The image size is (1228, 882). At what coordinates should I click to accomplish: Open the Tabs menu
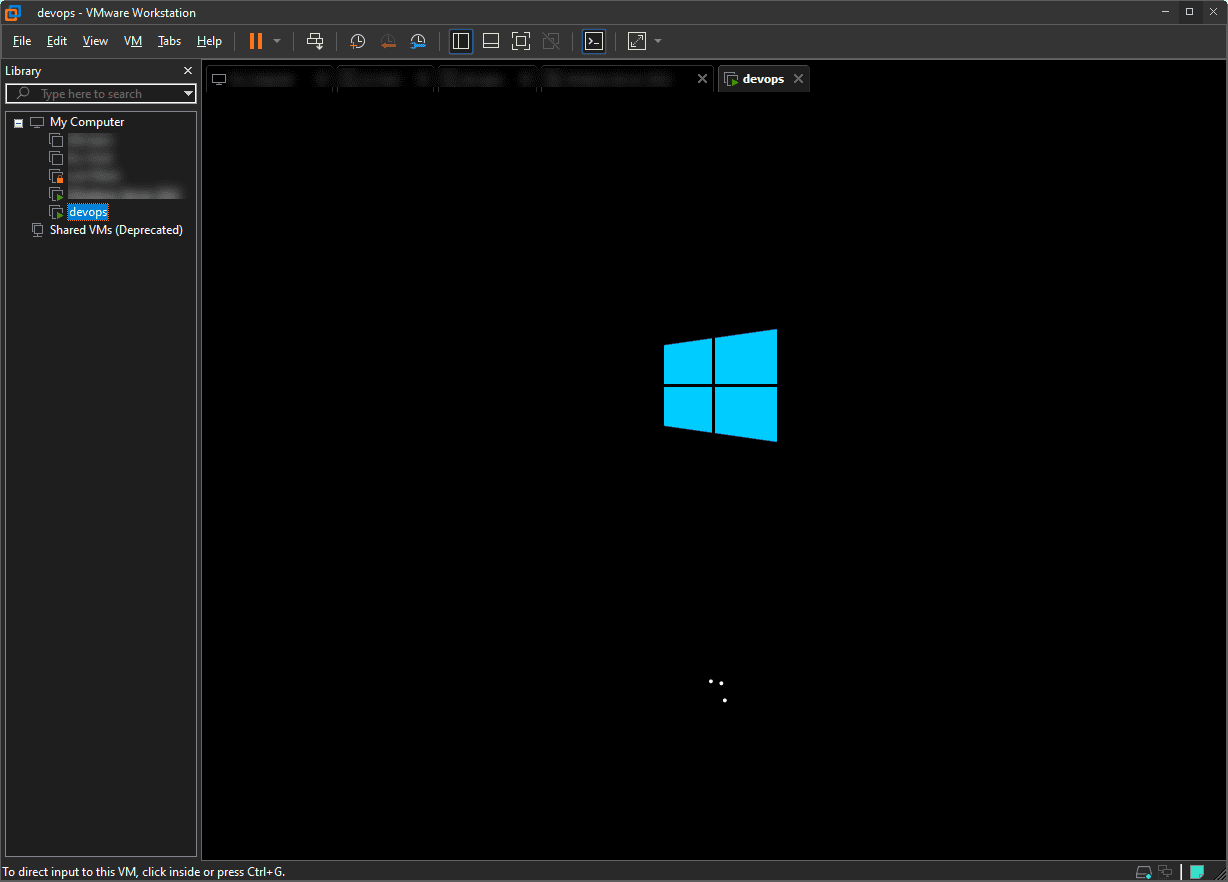point(169,41)
